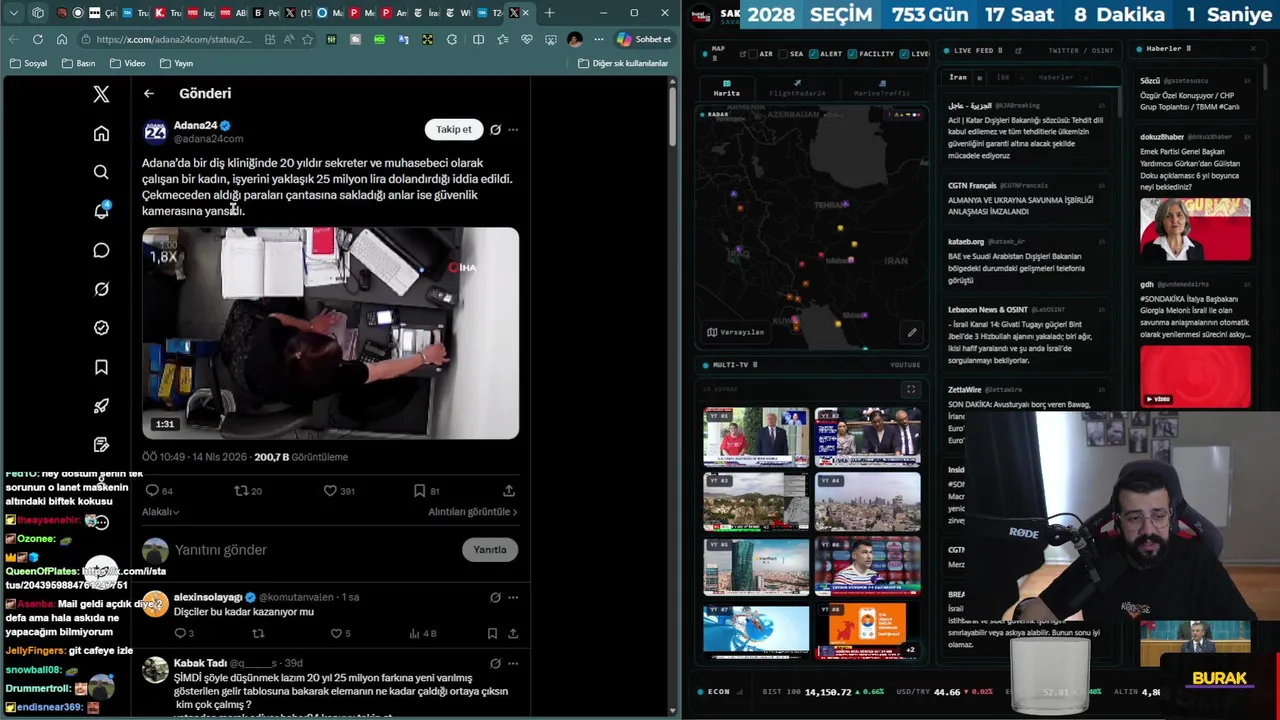This screenshot has width=1280, height=720.
Task: Open the X search magnifier icon
Action: click(x=101, y=173)
